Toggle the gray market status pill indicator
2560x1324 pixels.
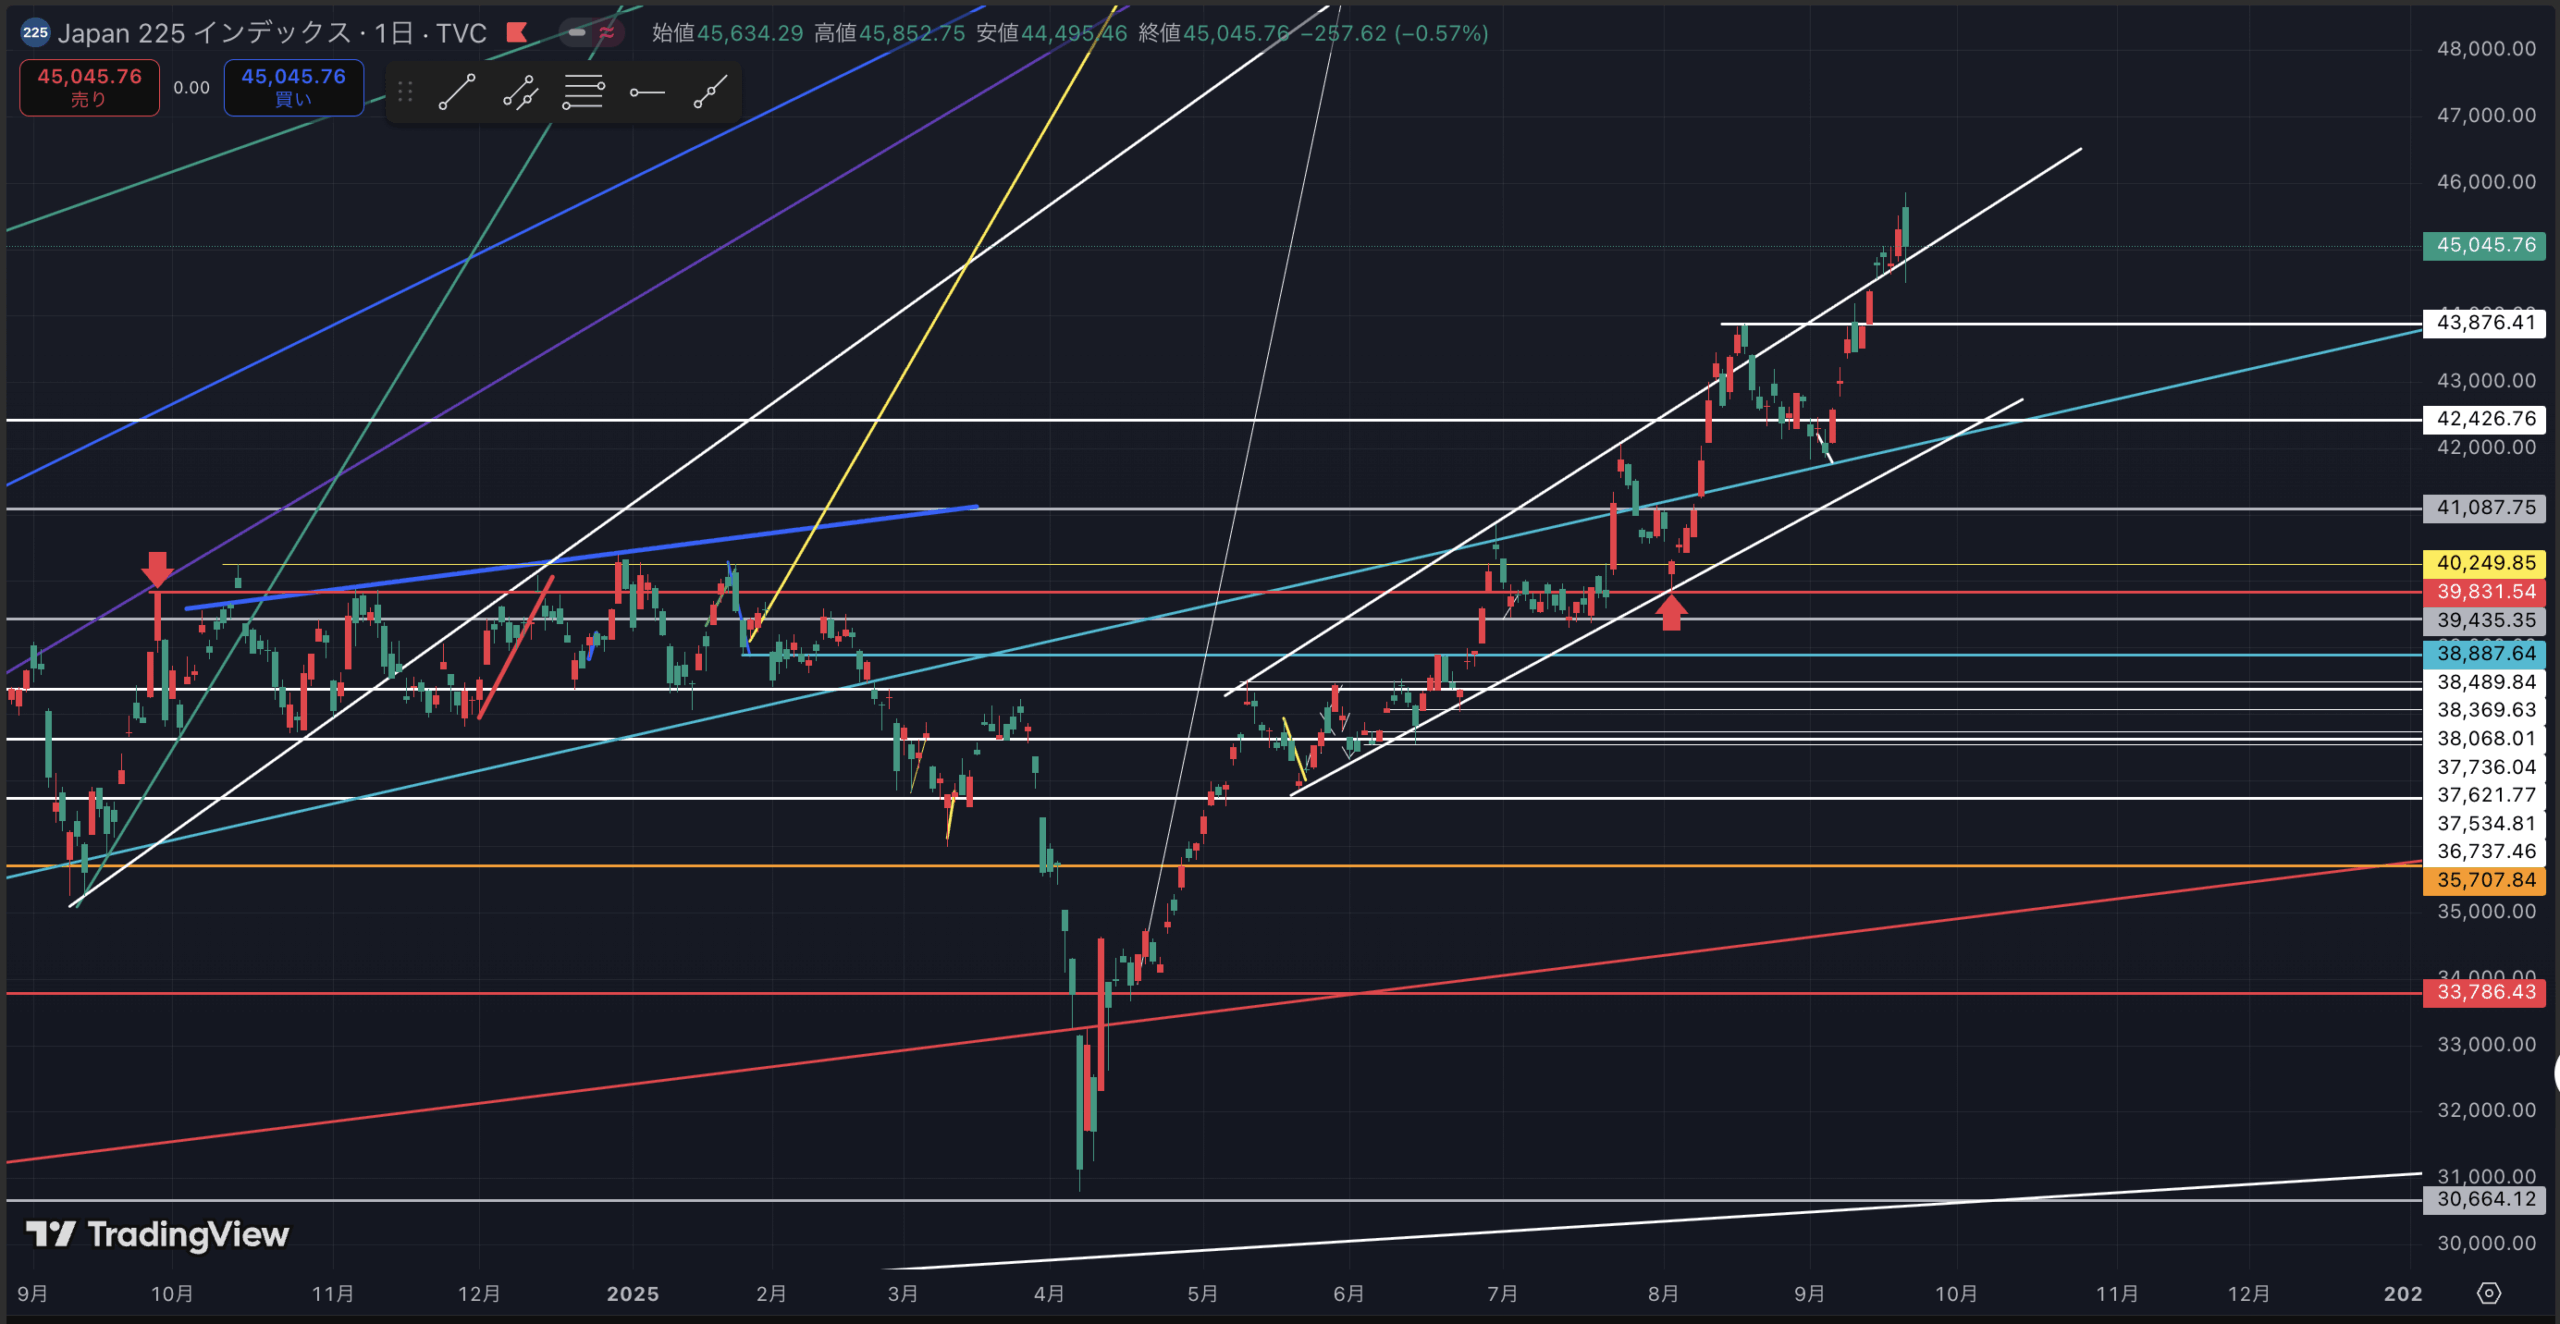(577, 33)
